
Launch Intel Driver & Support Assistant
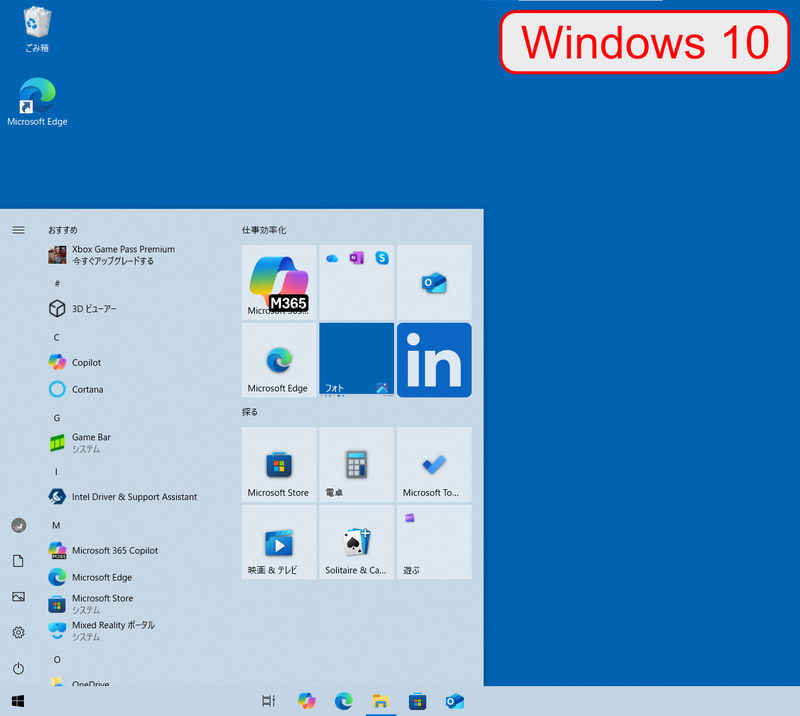(x=122, y=497)
